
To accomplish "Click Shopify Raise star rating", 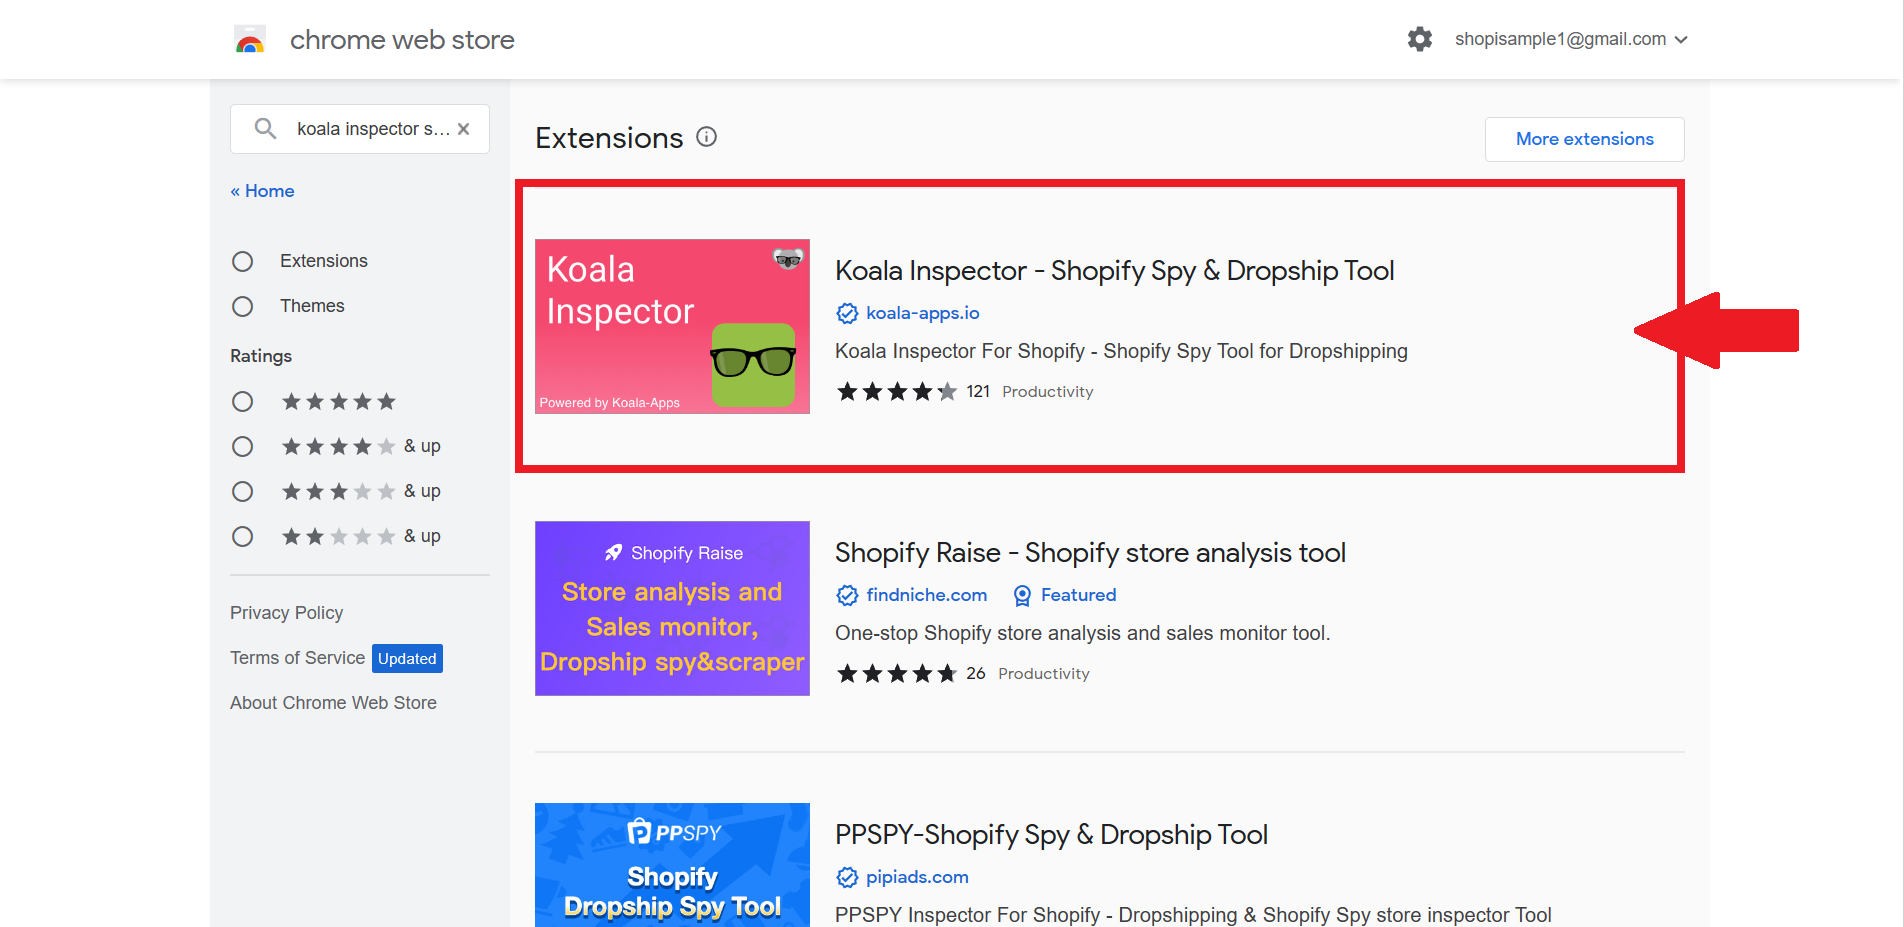I will coord(897,674).
